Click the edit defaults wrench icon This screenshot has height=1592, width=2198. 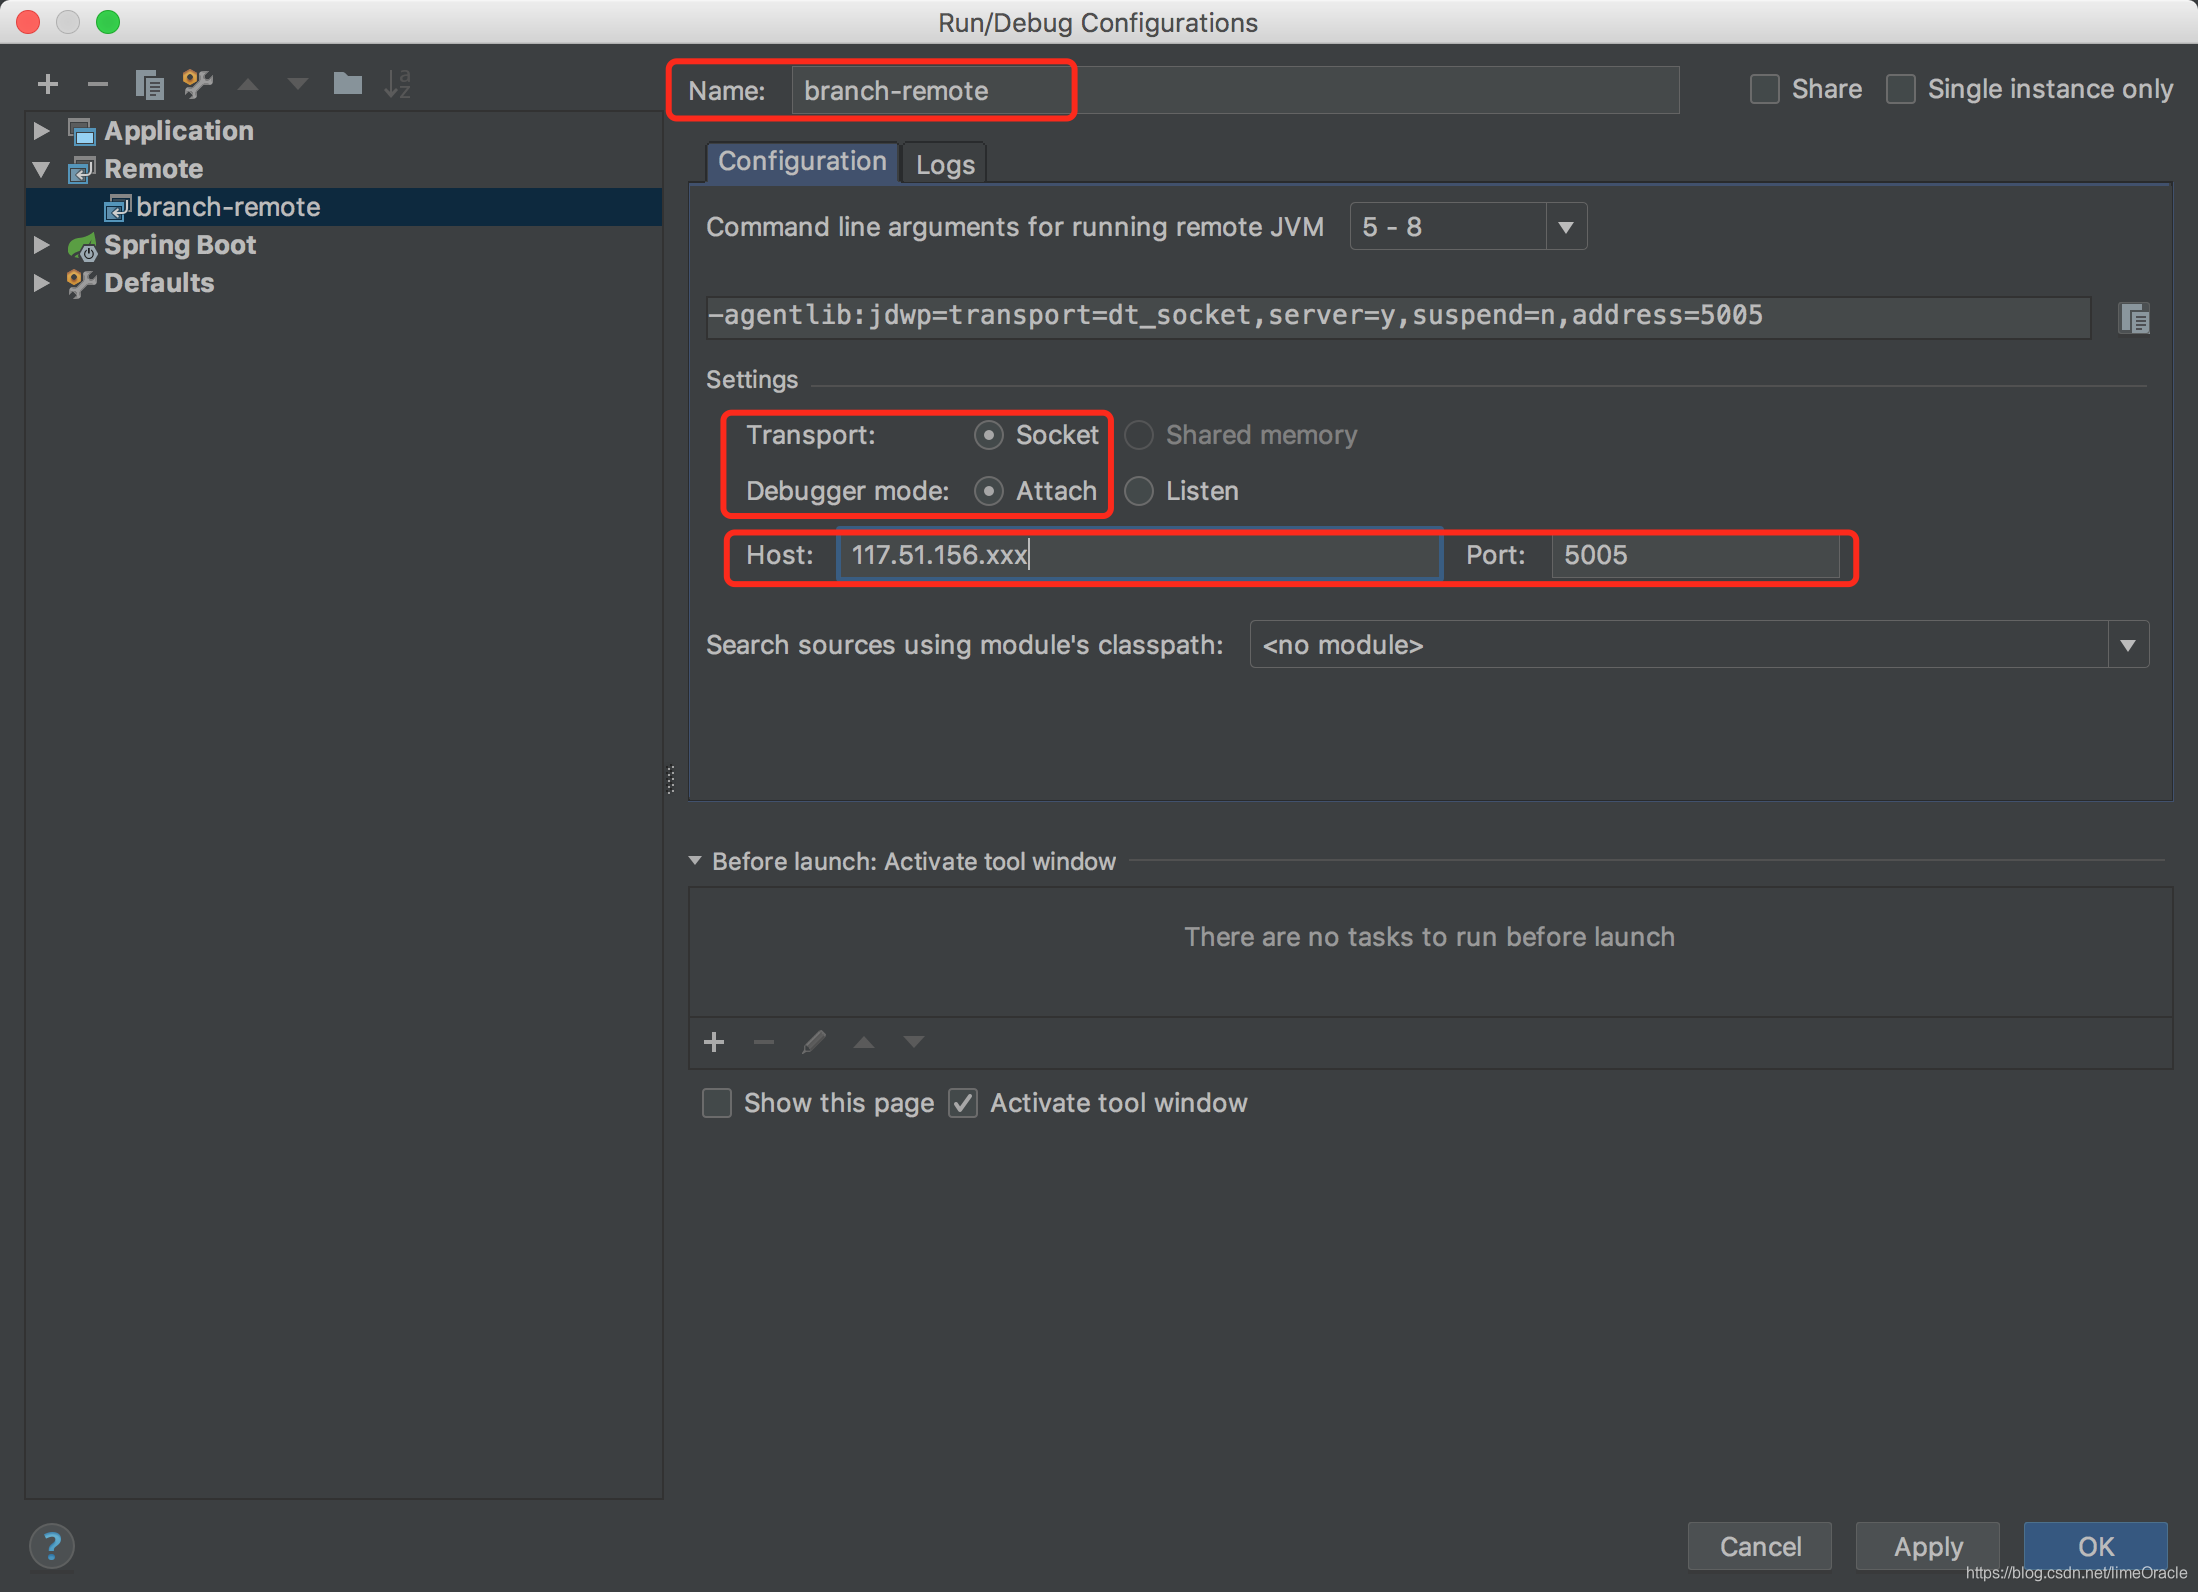coord(198,84)
